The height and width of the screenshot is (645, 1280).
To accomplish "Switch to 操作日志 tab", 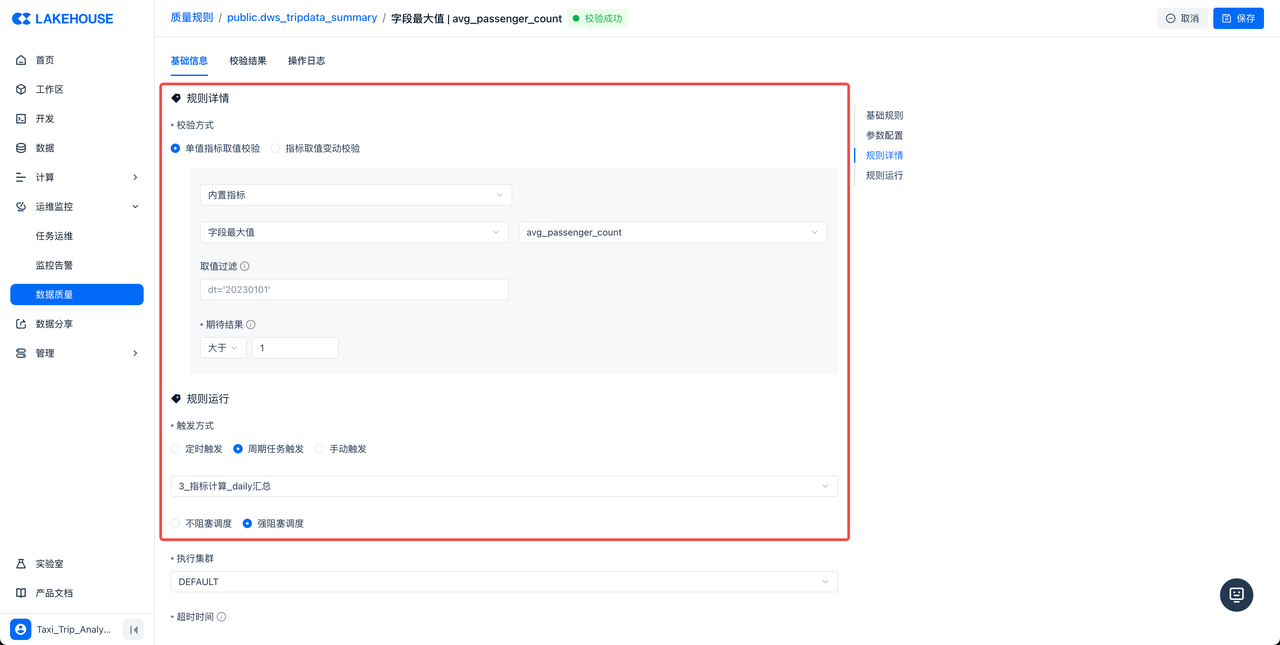I will tap(306, 61).
